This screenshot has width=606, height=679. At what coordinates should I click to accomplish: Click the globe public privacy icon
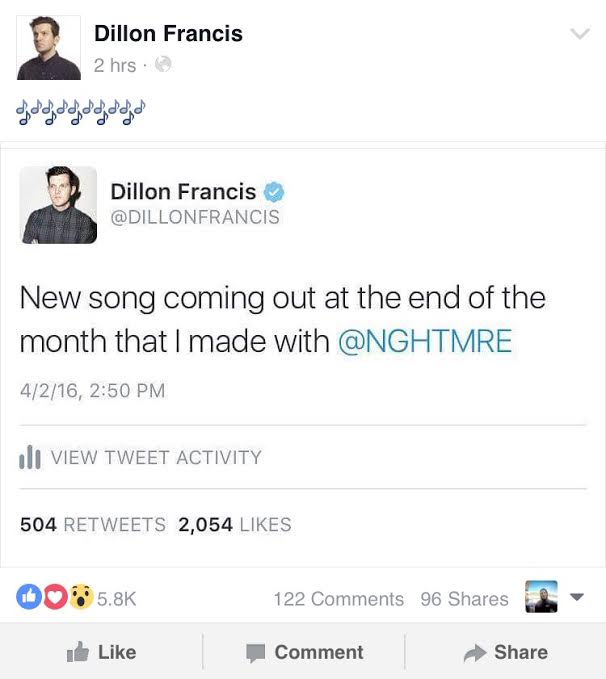tap(163, 64)
